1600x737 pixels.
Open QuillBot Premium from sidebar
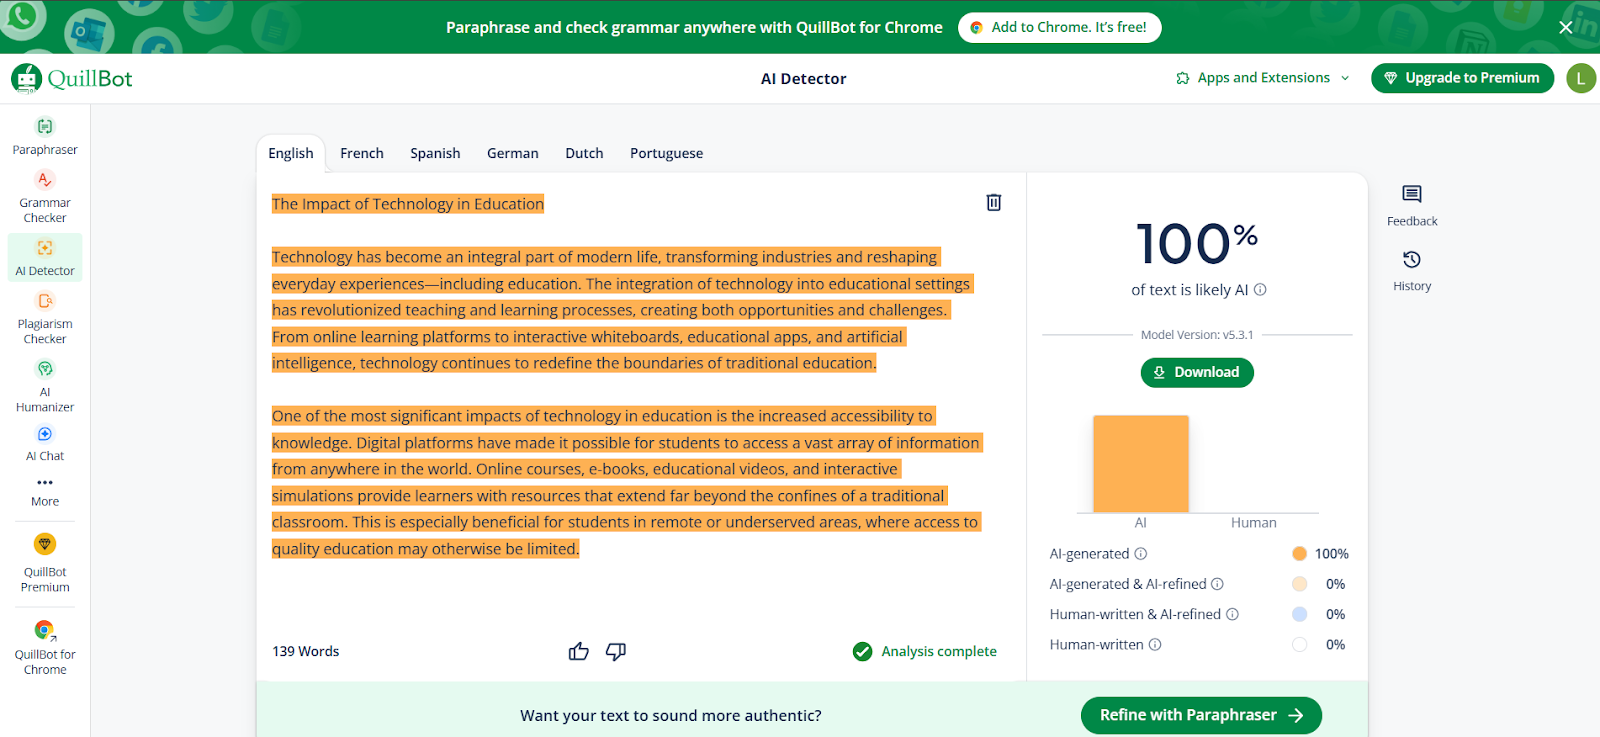[x=45, y=564]
